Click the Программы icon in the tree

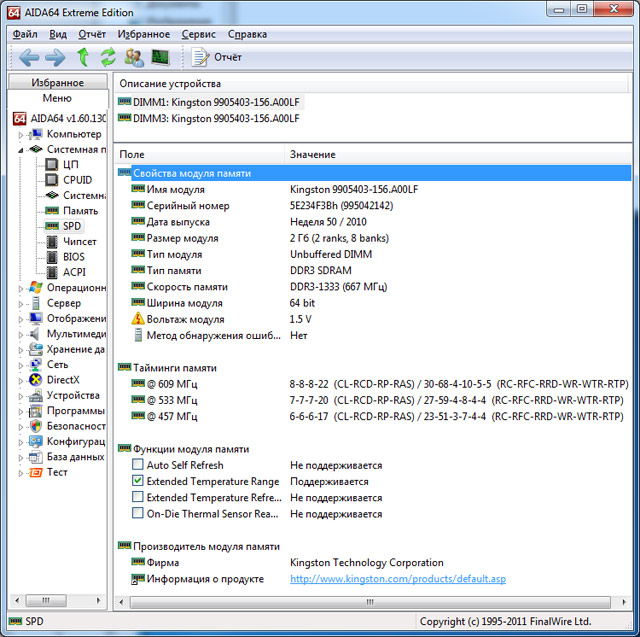click(x=36, y=411)
